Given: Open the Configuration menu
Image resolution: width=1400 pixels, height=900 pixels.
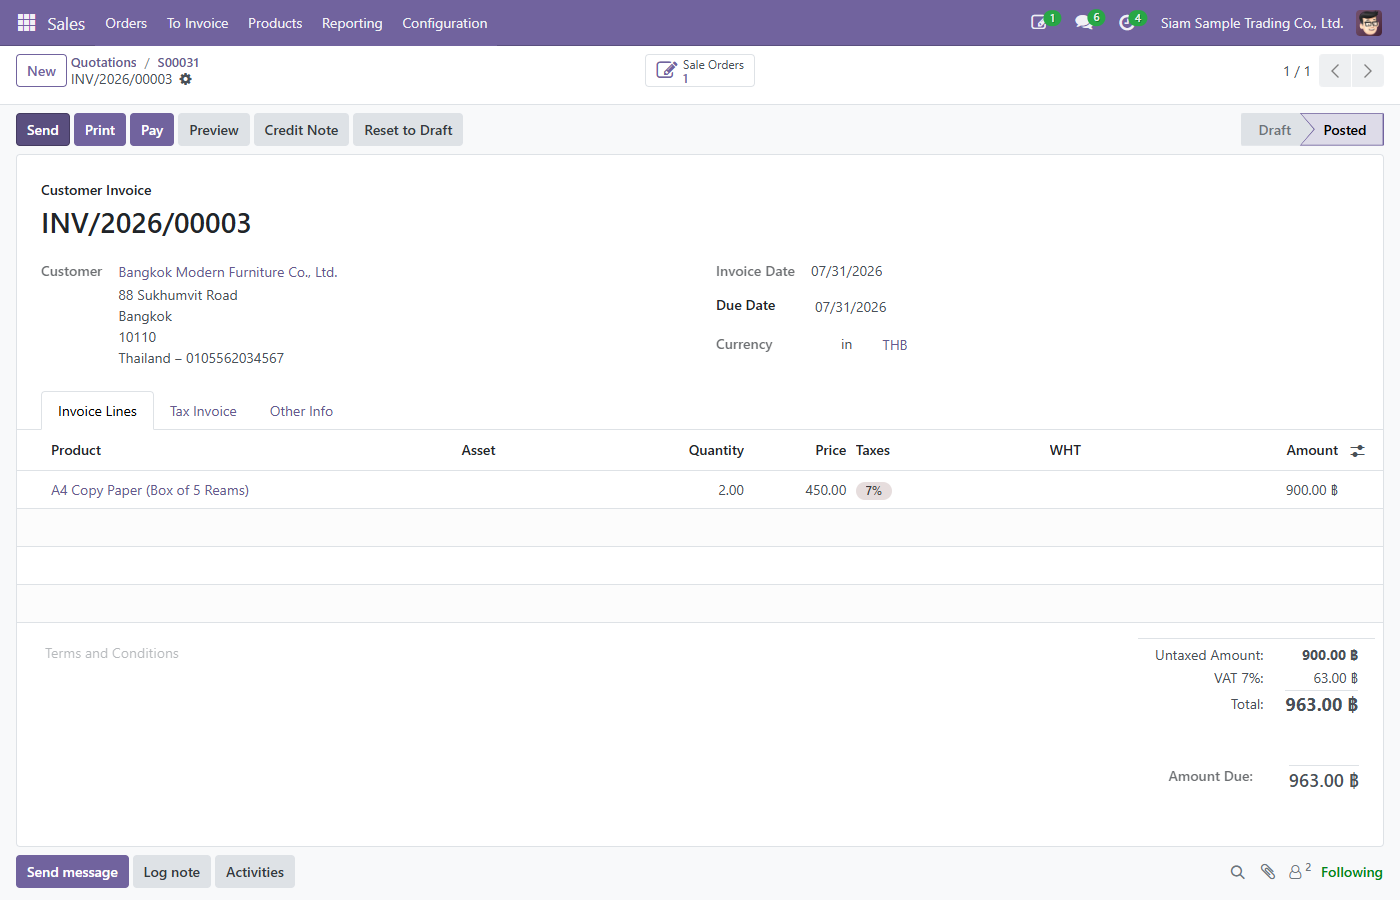Looking at the screenshot, I should (x=445, y=23).
